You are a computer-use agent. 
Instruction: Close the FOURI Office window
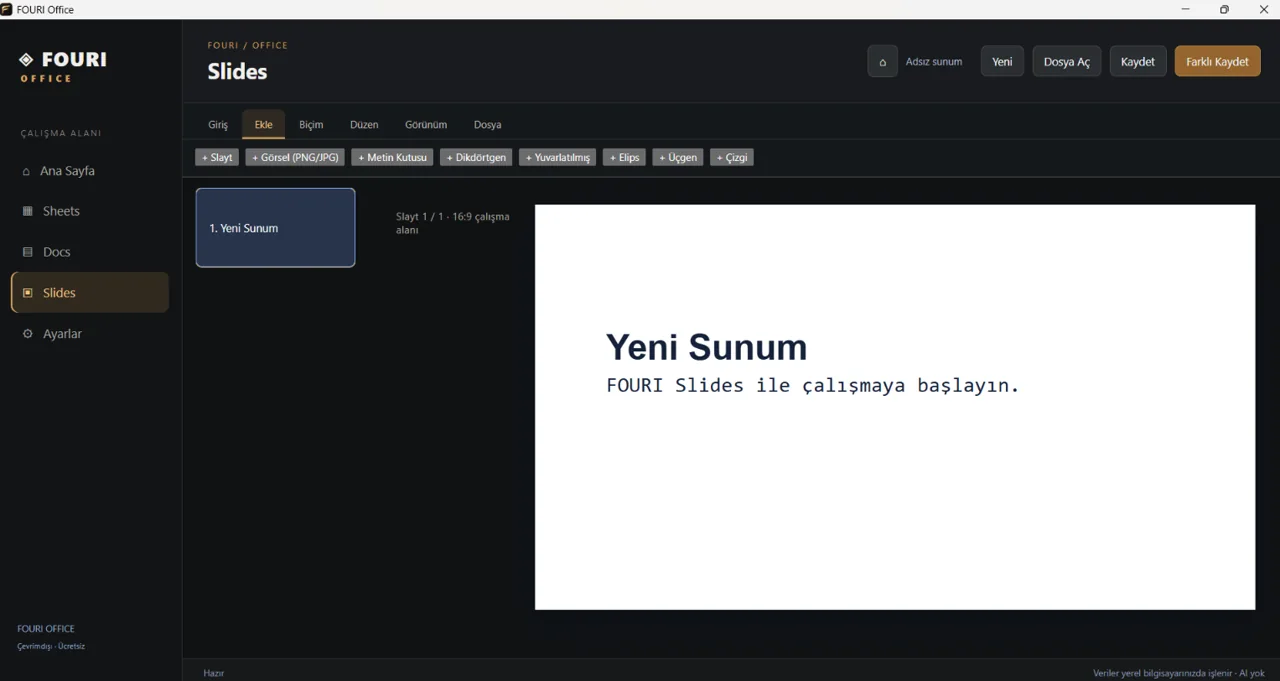pyautogui.click(x=1262, y=9)
